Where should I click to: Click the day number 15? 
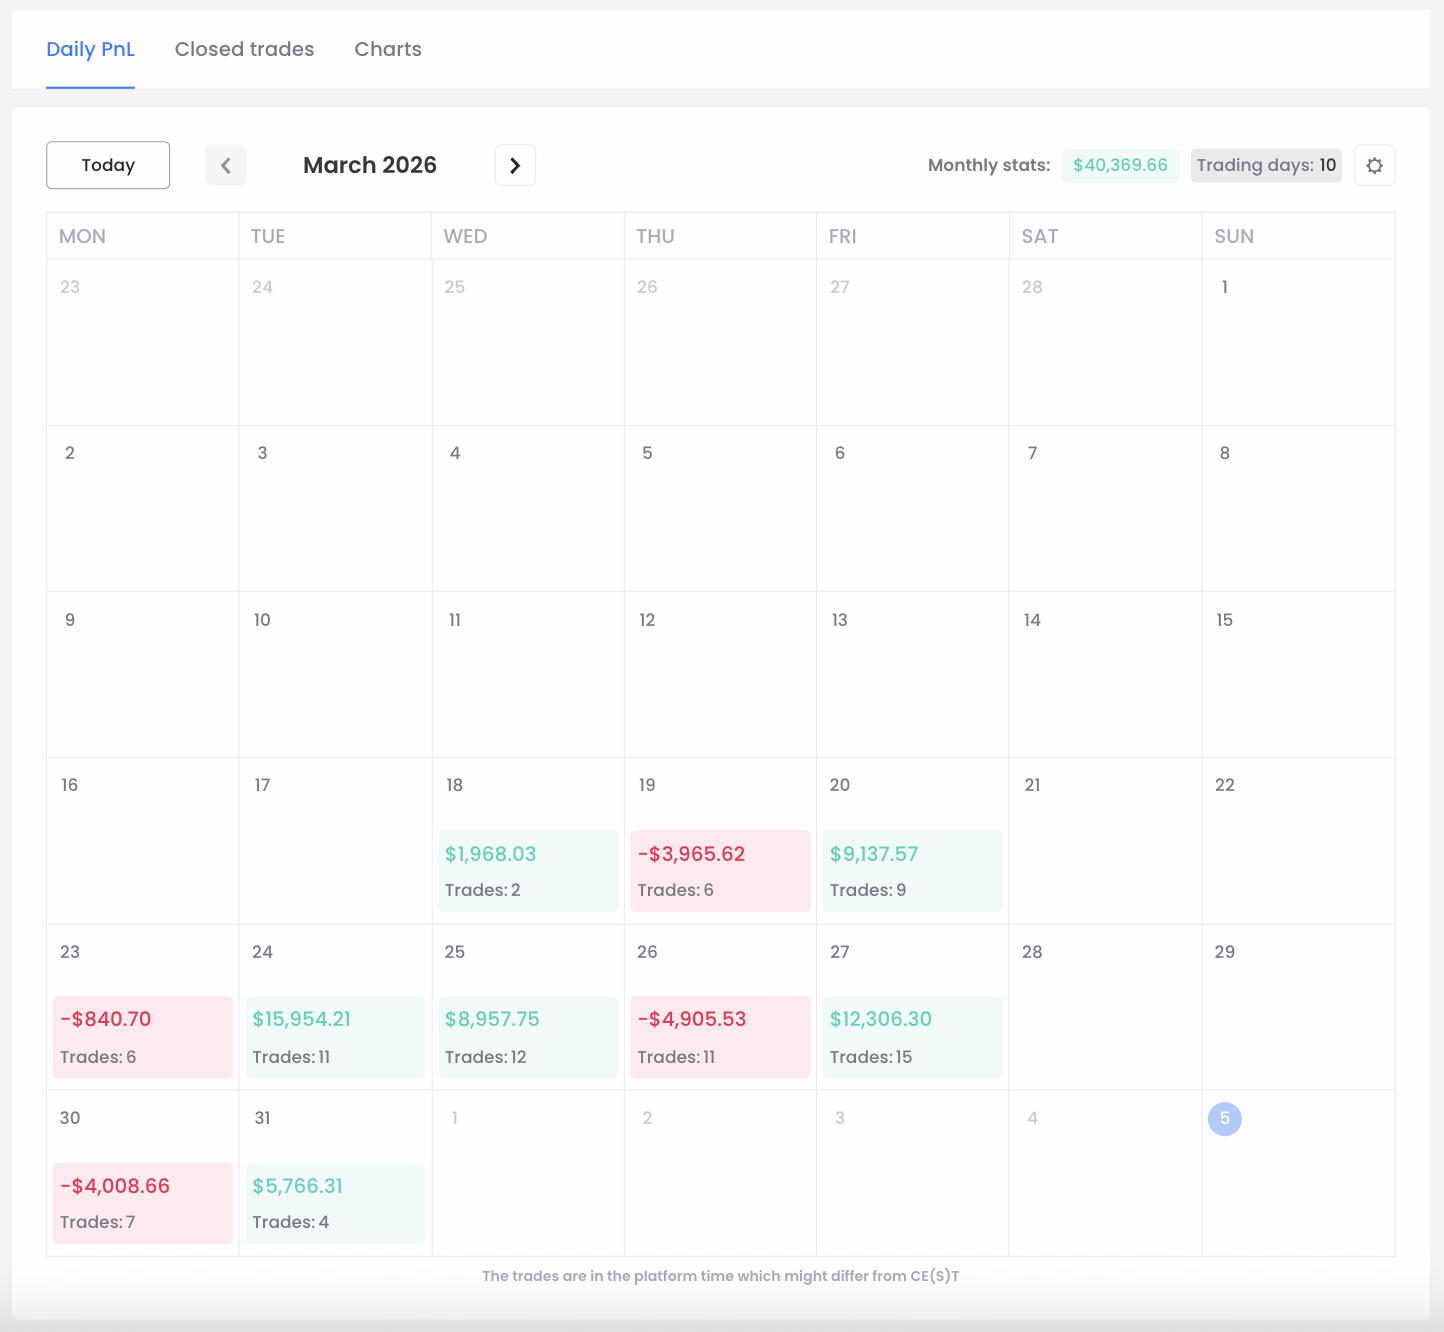tap(1224, 620)
